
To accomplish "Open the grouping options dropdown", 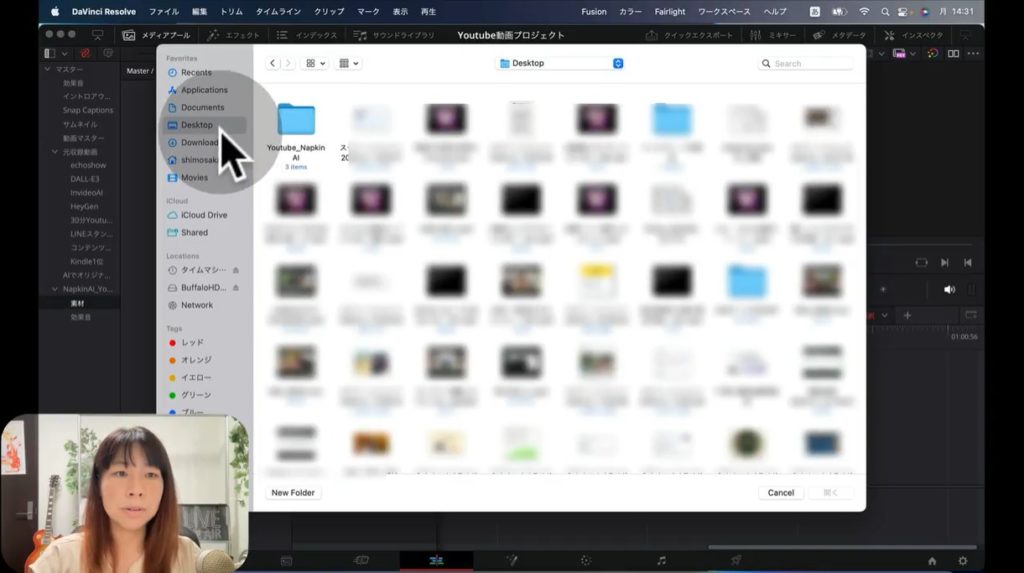I will 349,63.
